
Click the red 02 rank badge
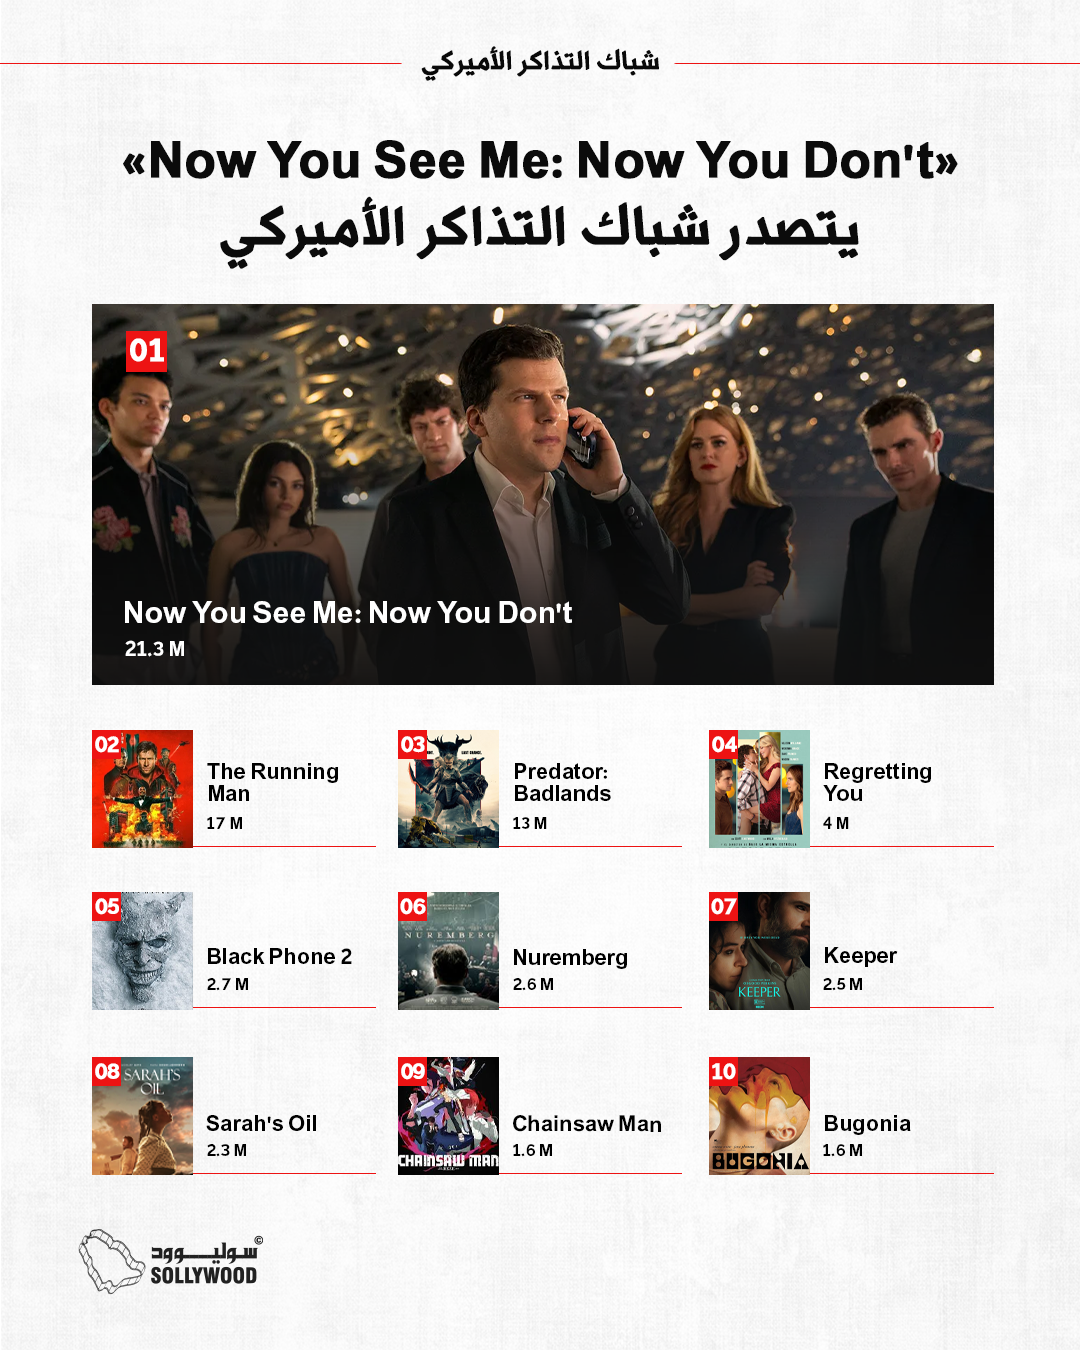[107, 744]
